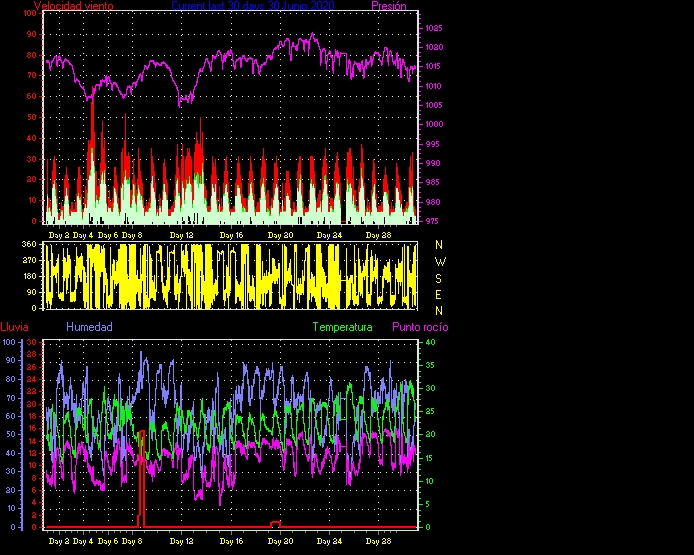This screenshot has width=694, height=555.
Task: Click the 16 value on red rain axis
Action: [32, 428]
